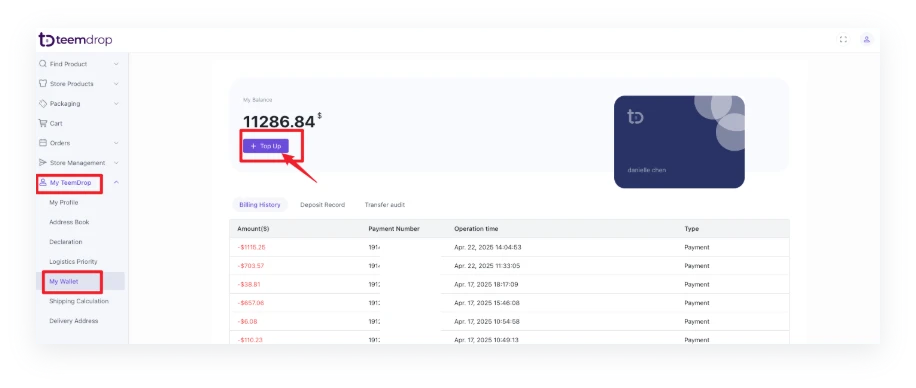This screenshot has height=388, width=916.
Task: Click the blue wallet card graphic
Action: click(679, 142)
